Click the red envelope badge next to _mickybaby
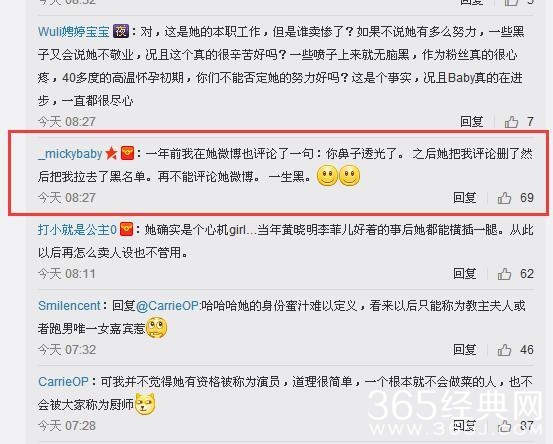Image resolution: width=553 pixels, height=444 pixels. [x=127, y=153]
